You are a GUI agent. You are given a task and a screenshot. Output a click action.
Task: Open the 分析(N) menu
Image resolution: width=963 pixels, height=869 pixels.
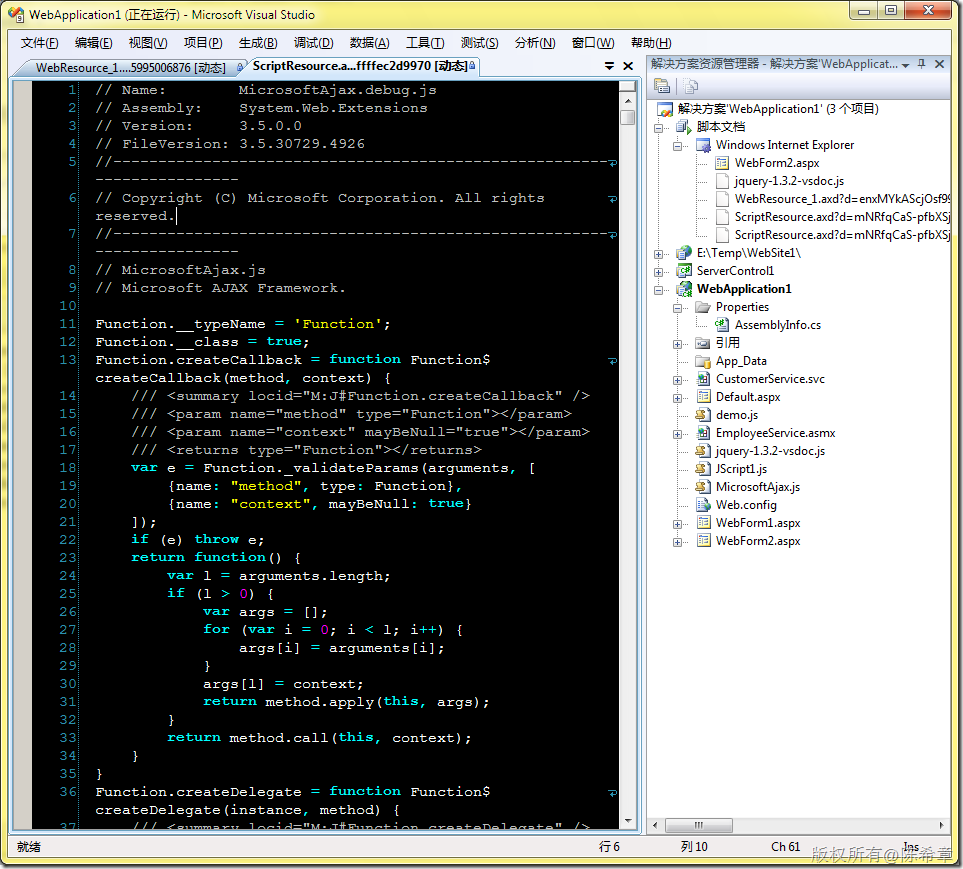[x=535, y=43]
